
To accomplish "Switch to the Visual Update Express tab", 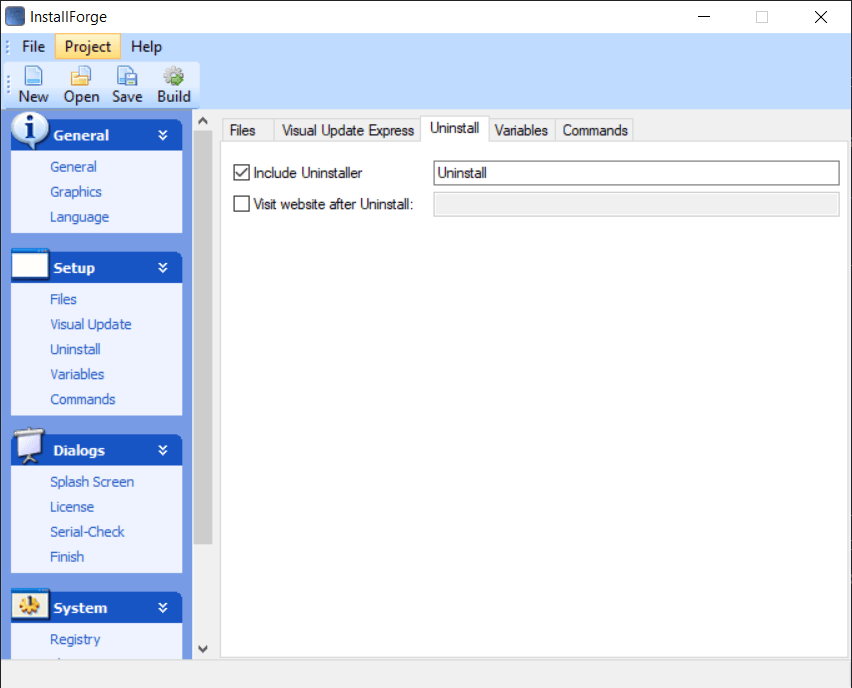I will coord(348,130).
